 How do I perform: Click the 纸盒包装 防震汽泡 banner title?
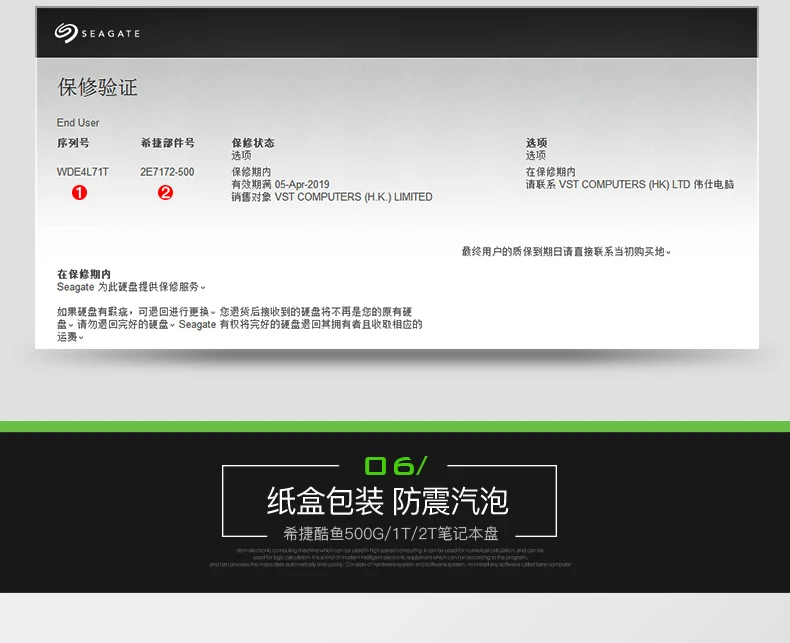tap(387, 499)
